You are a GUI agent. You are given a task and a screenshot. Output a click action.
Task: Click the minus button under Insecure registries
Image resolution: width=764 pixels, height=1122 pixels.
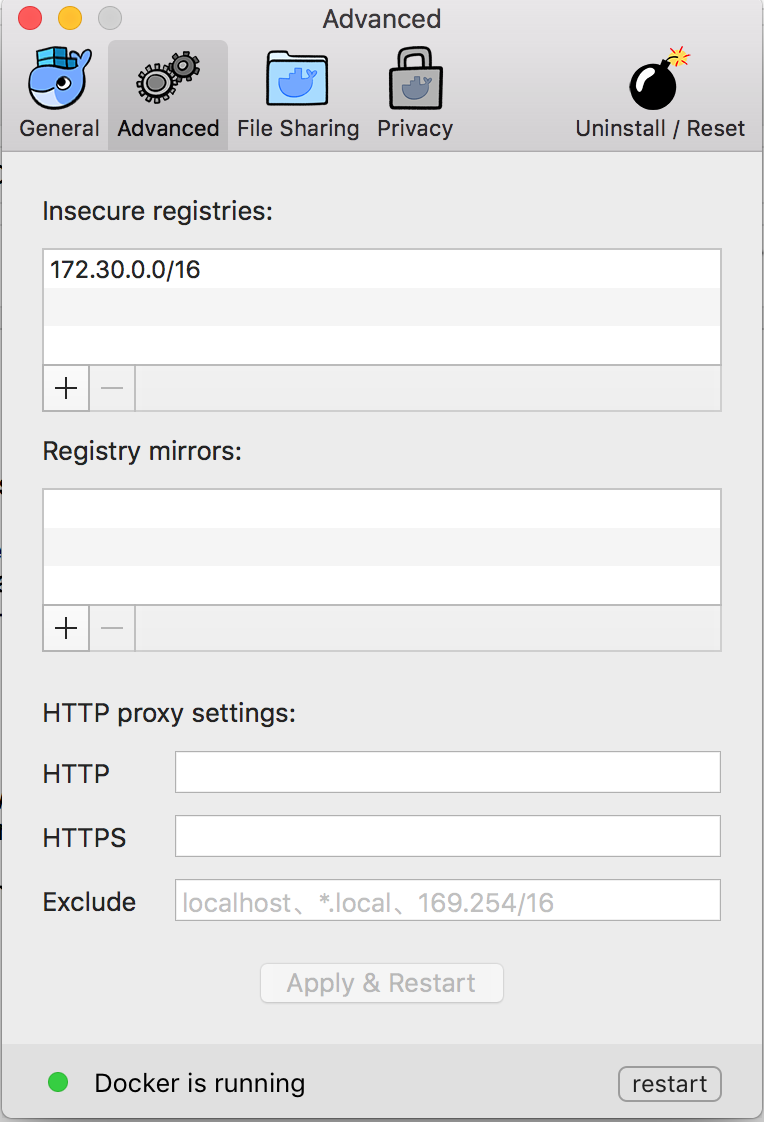click(x=111, y=388)
